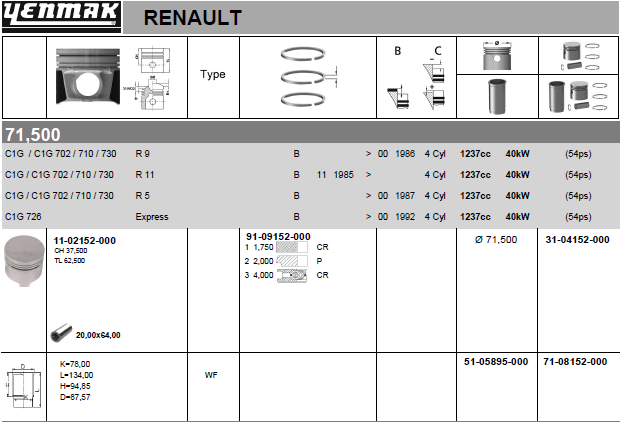
Task: Select part number 11-02152-000
Action: 84,241
